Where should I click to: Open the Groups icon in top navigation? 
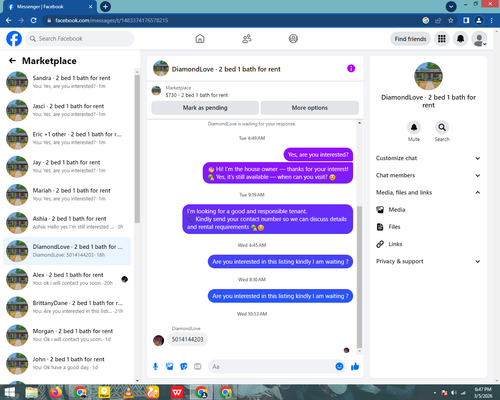click(293, 39)
